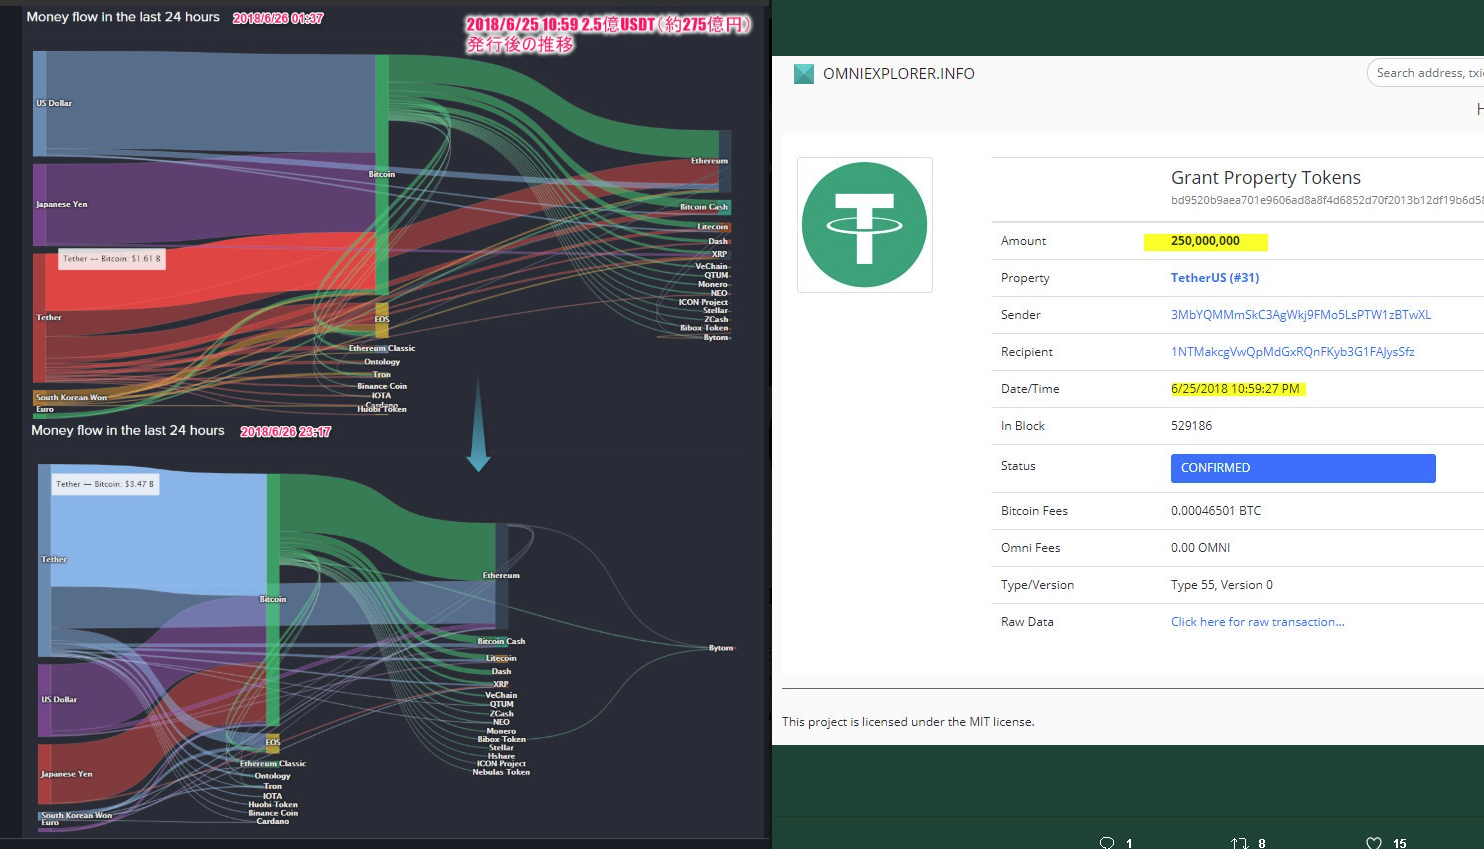This screenshot has height=849, width=1484.
Task: Click the OMNIEXPLORER.INFO teal diamond logo
Action: coord(803,73)
